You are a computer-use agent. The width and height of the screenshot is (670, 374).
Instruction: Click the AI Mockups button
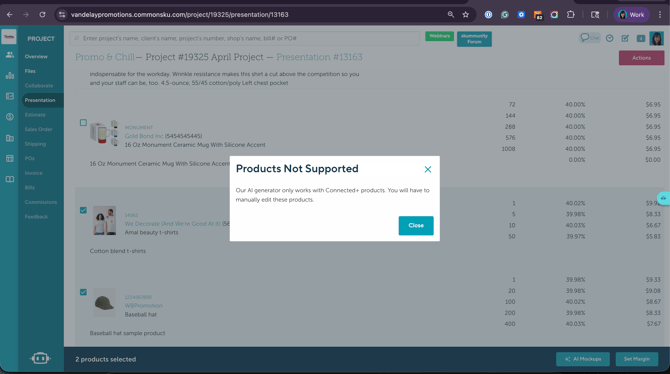[x=583, y=359]
